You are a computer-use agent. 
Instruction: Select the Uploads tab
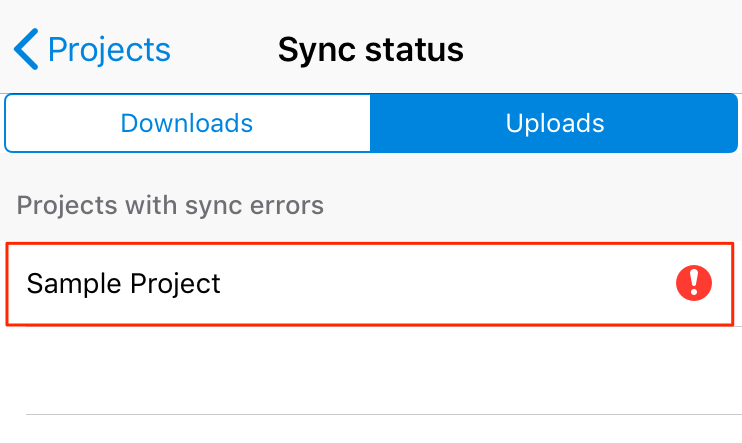tap(554, 123)
